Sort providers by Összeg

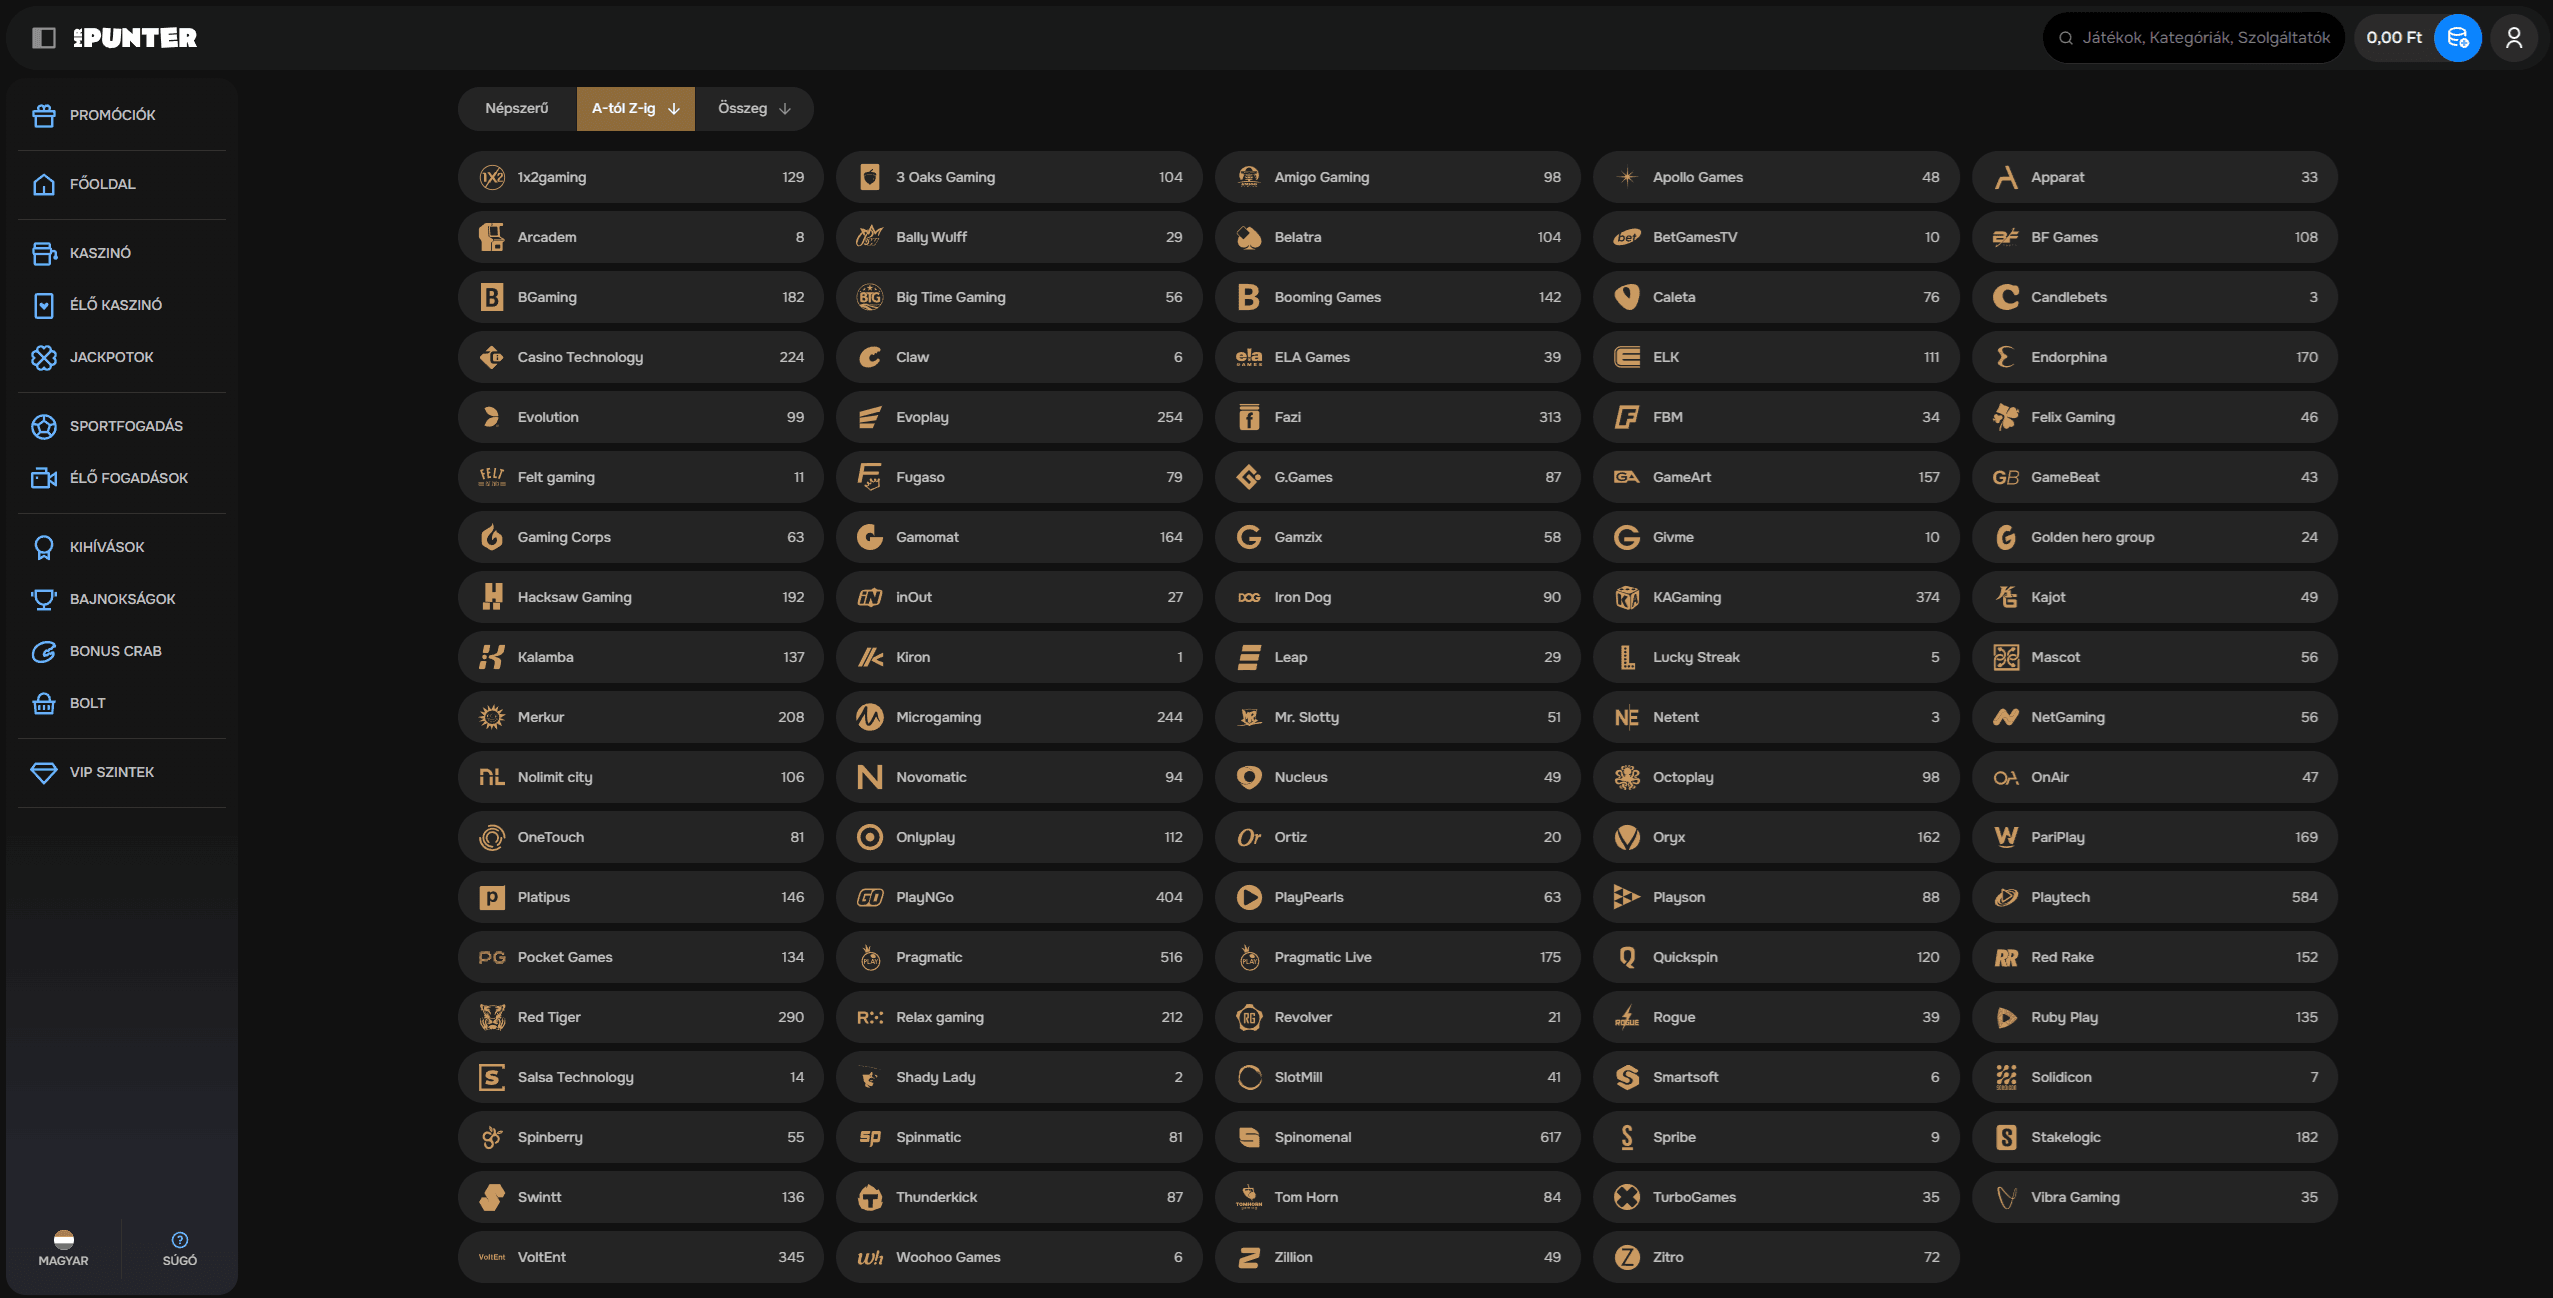coord(754,109)
